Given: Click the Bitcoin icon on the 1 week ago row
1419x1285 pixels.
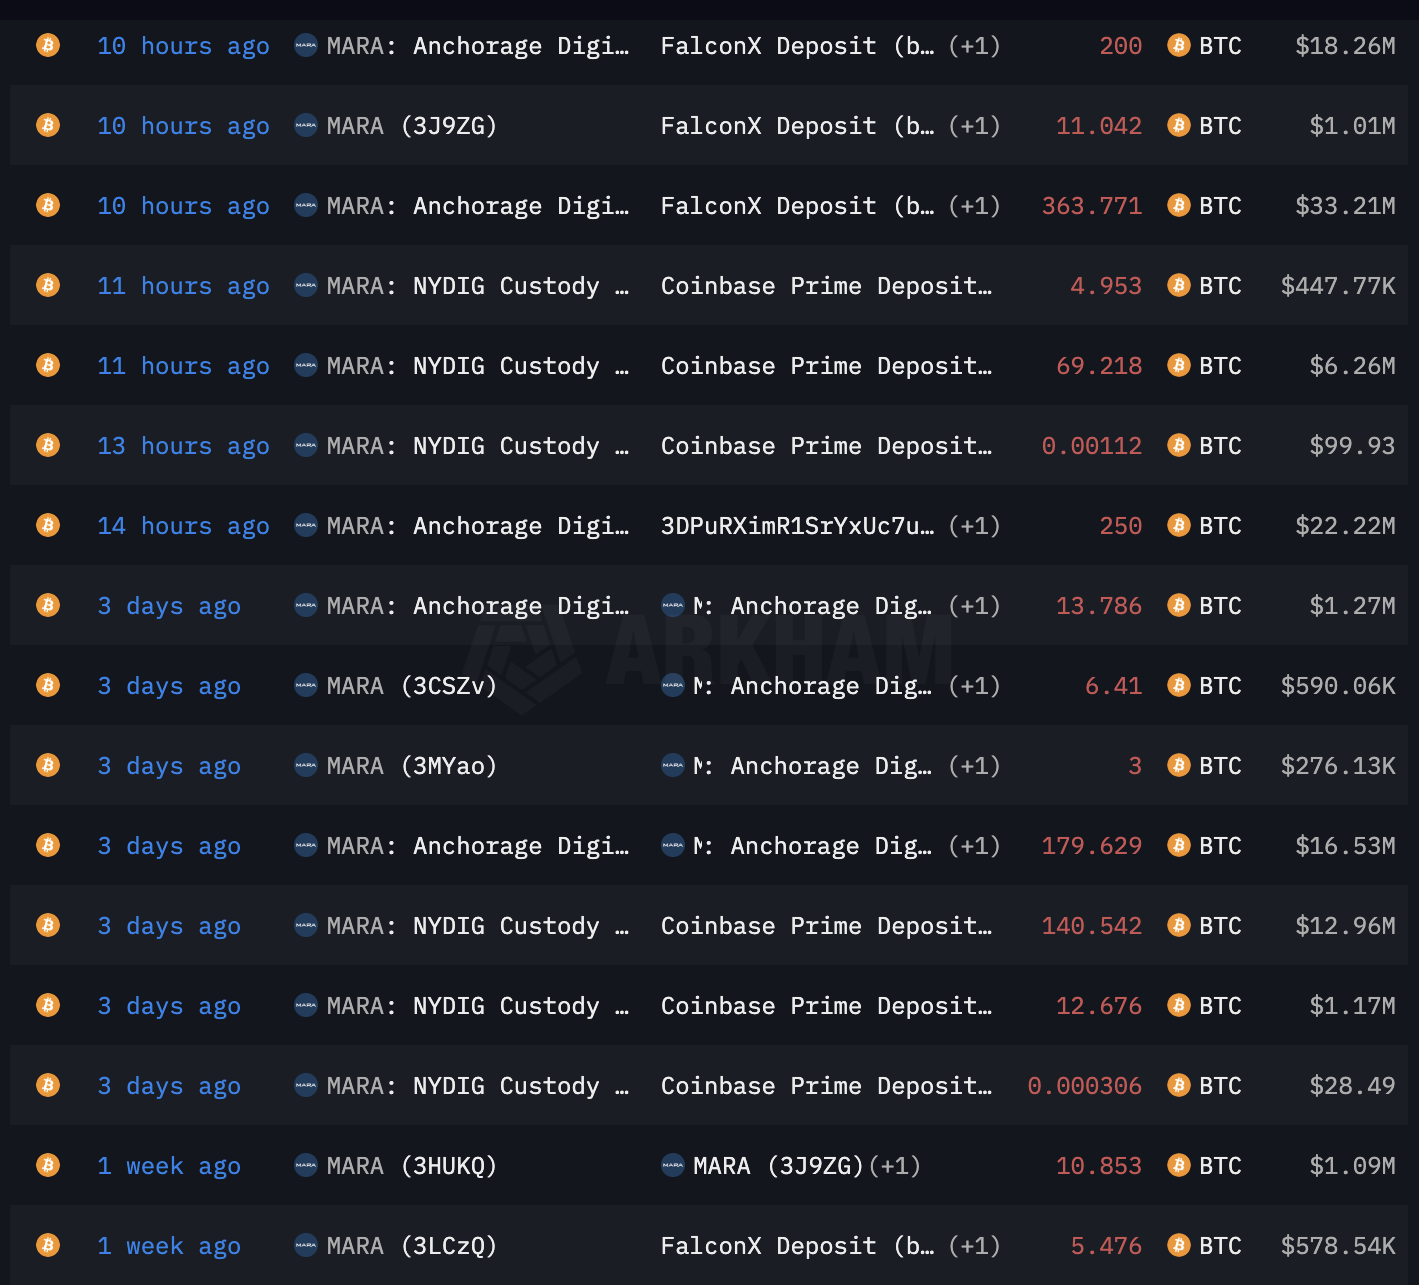Looking at the screenshot, I should 47,1165.
